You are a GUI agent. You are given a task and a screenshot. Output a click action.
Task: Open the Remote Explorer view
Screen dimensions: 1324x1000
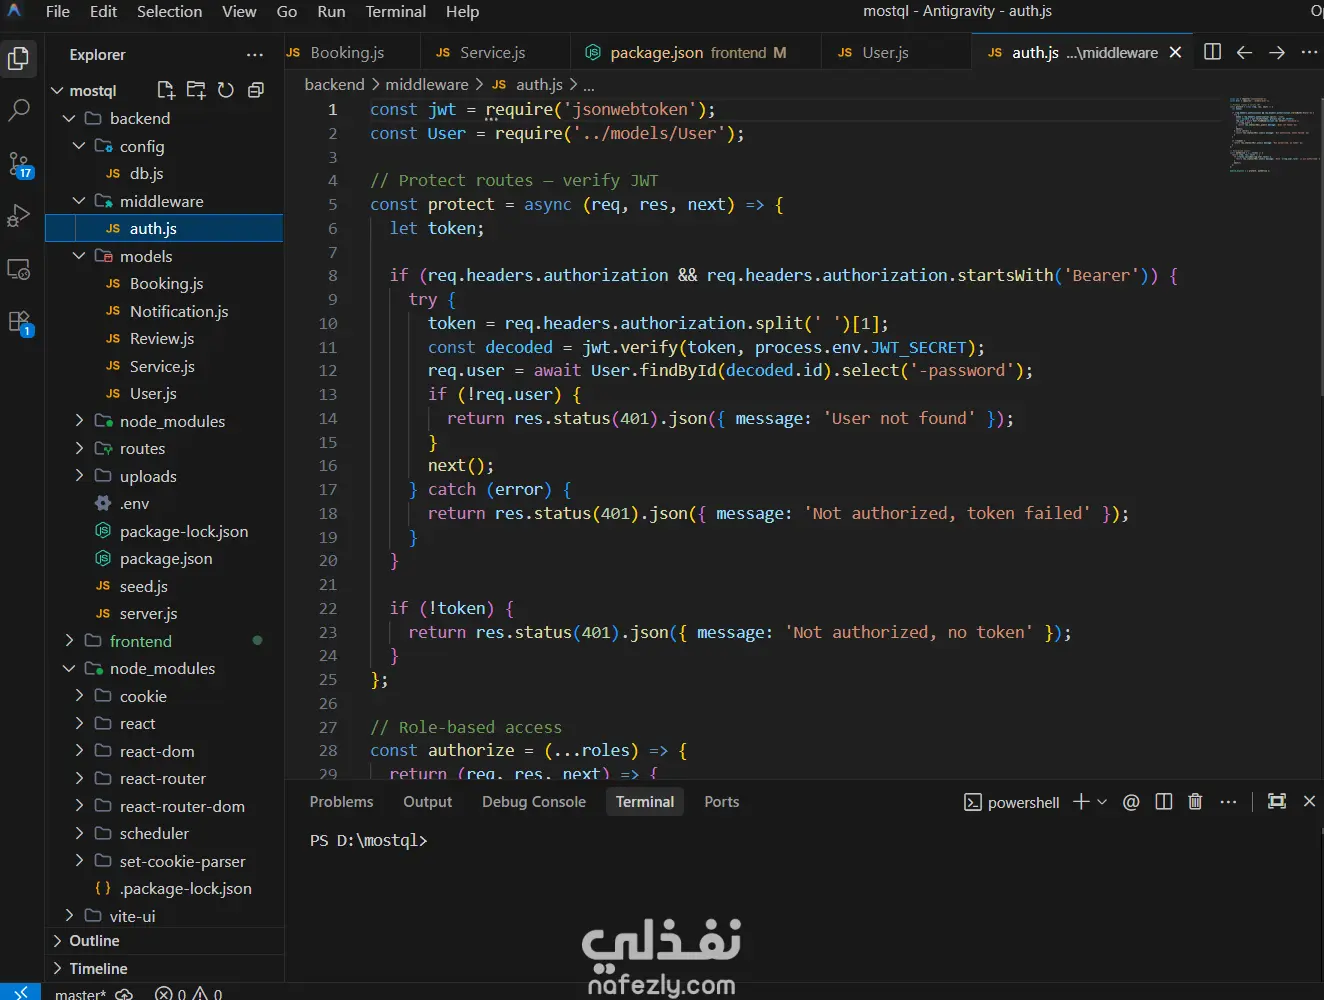[19, 269]
